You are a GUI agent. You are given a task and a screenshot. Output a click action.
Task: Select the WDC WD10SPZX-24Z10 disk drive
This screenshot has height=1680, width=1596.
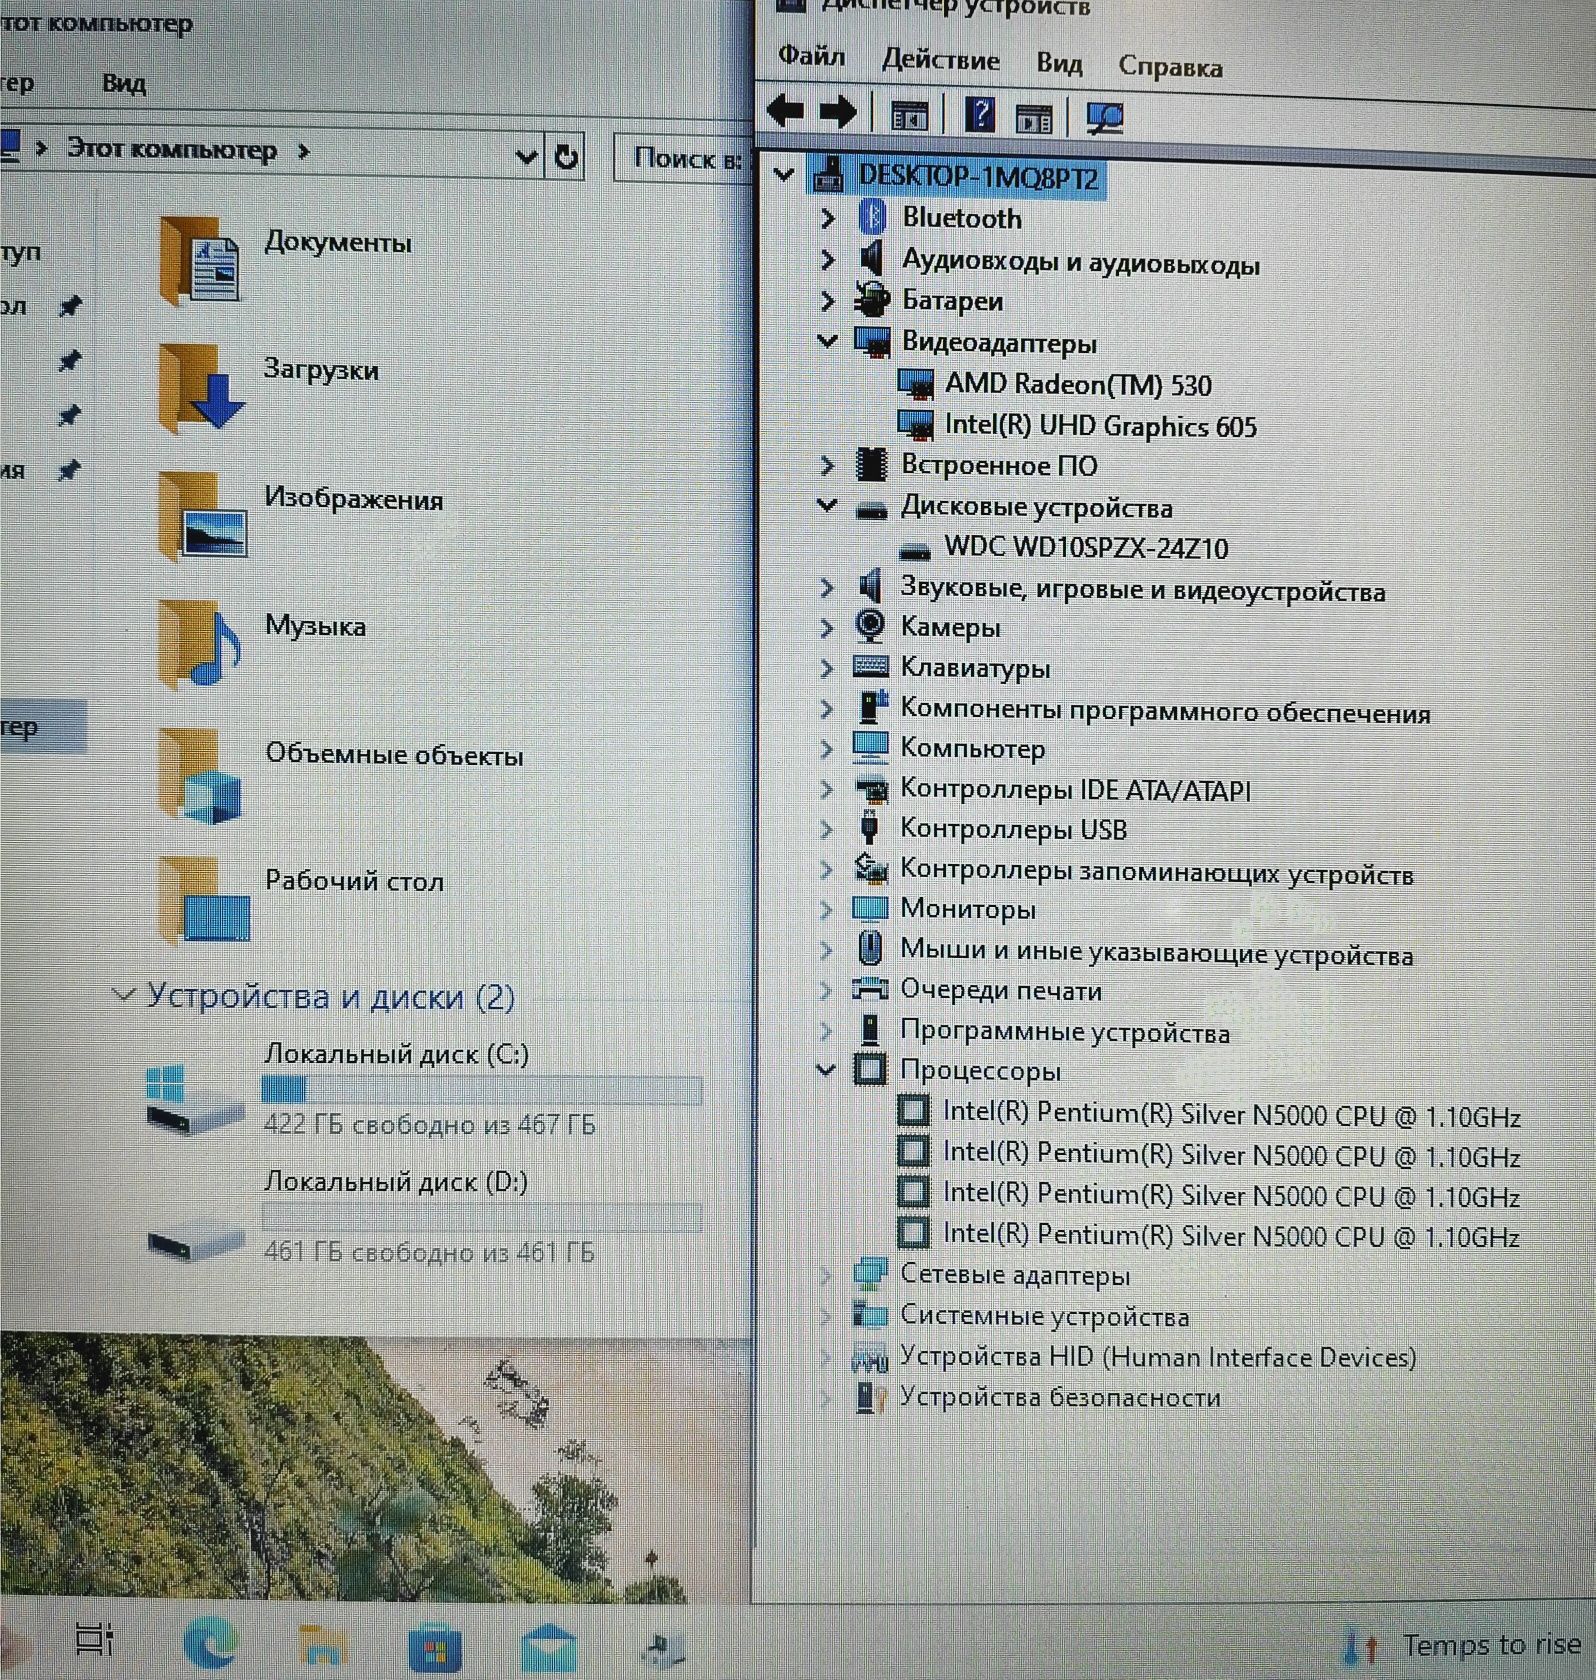[x=1063, y=548]
